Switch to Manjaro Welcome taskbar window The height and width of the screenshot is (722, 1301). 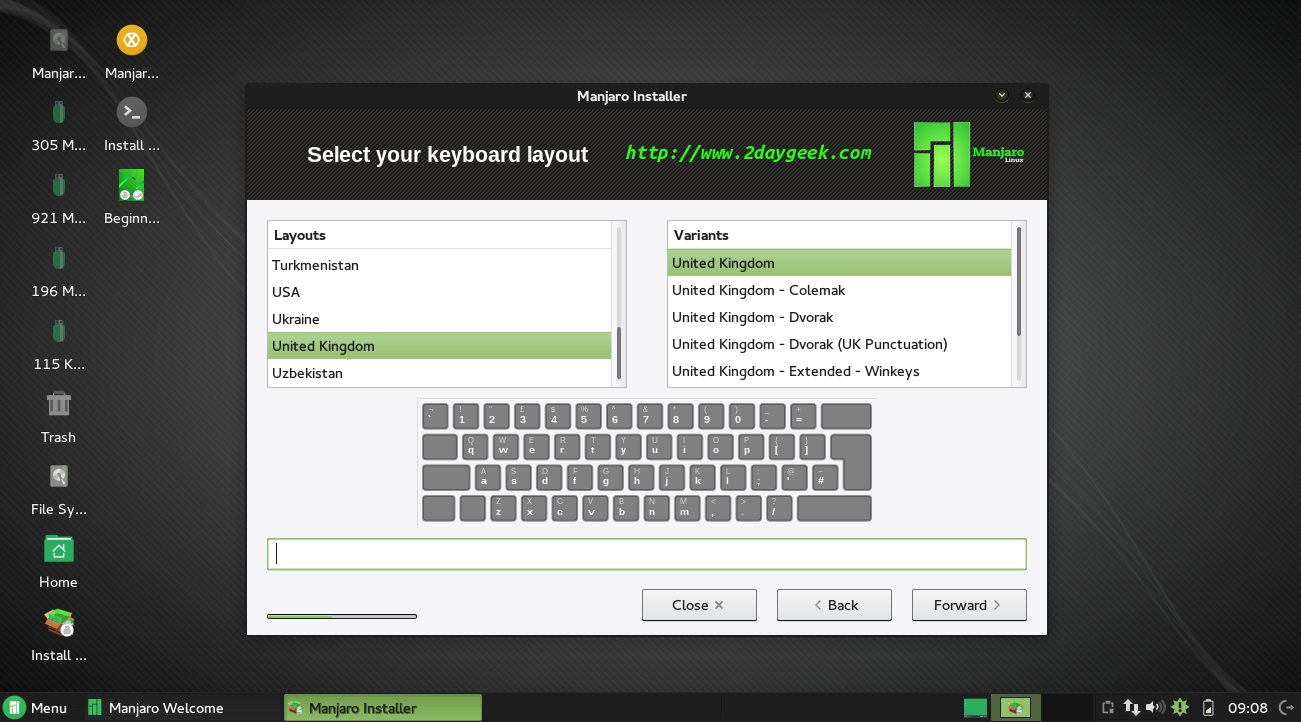155,708
